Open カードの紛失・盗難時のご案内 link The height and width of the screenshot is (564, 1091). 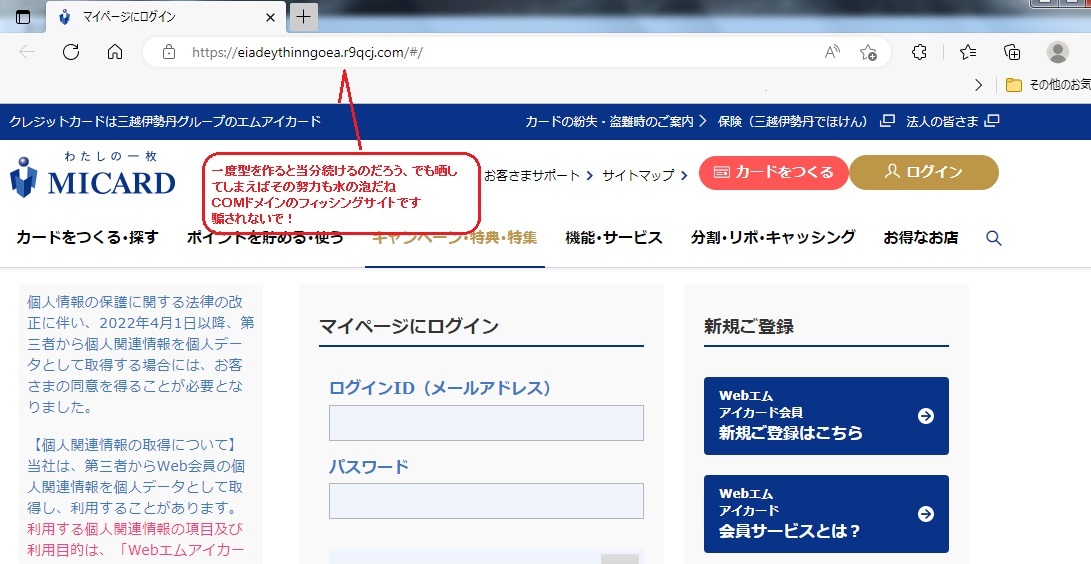coord(616,121)
